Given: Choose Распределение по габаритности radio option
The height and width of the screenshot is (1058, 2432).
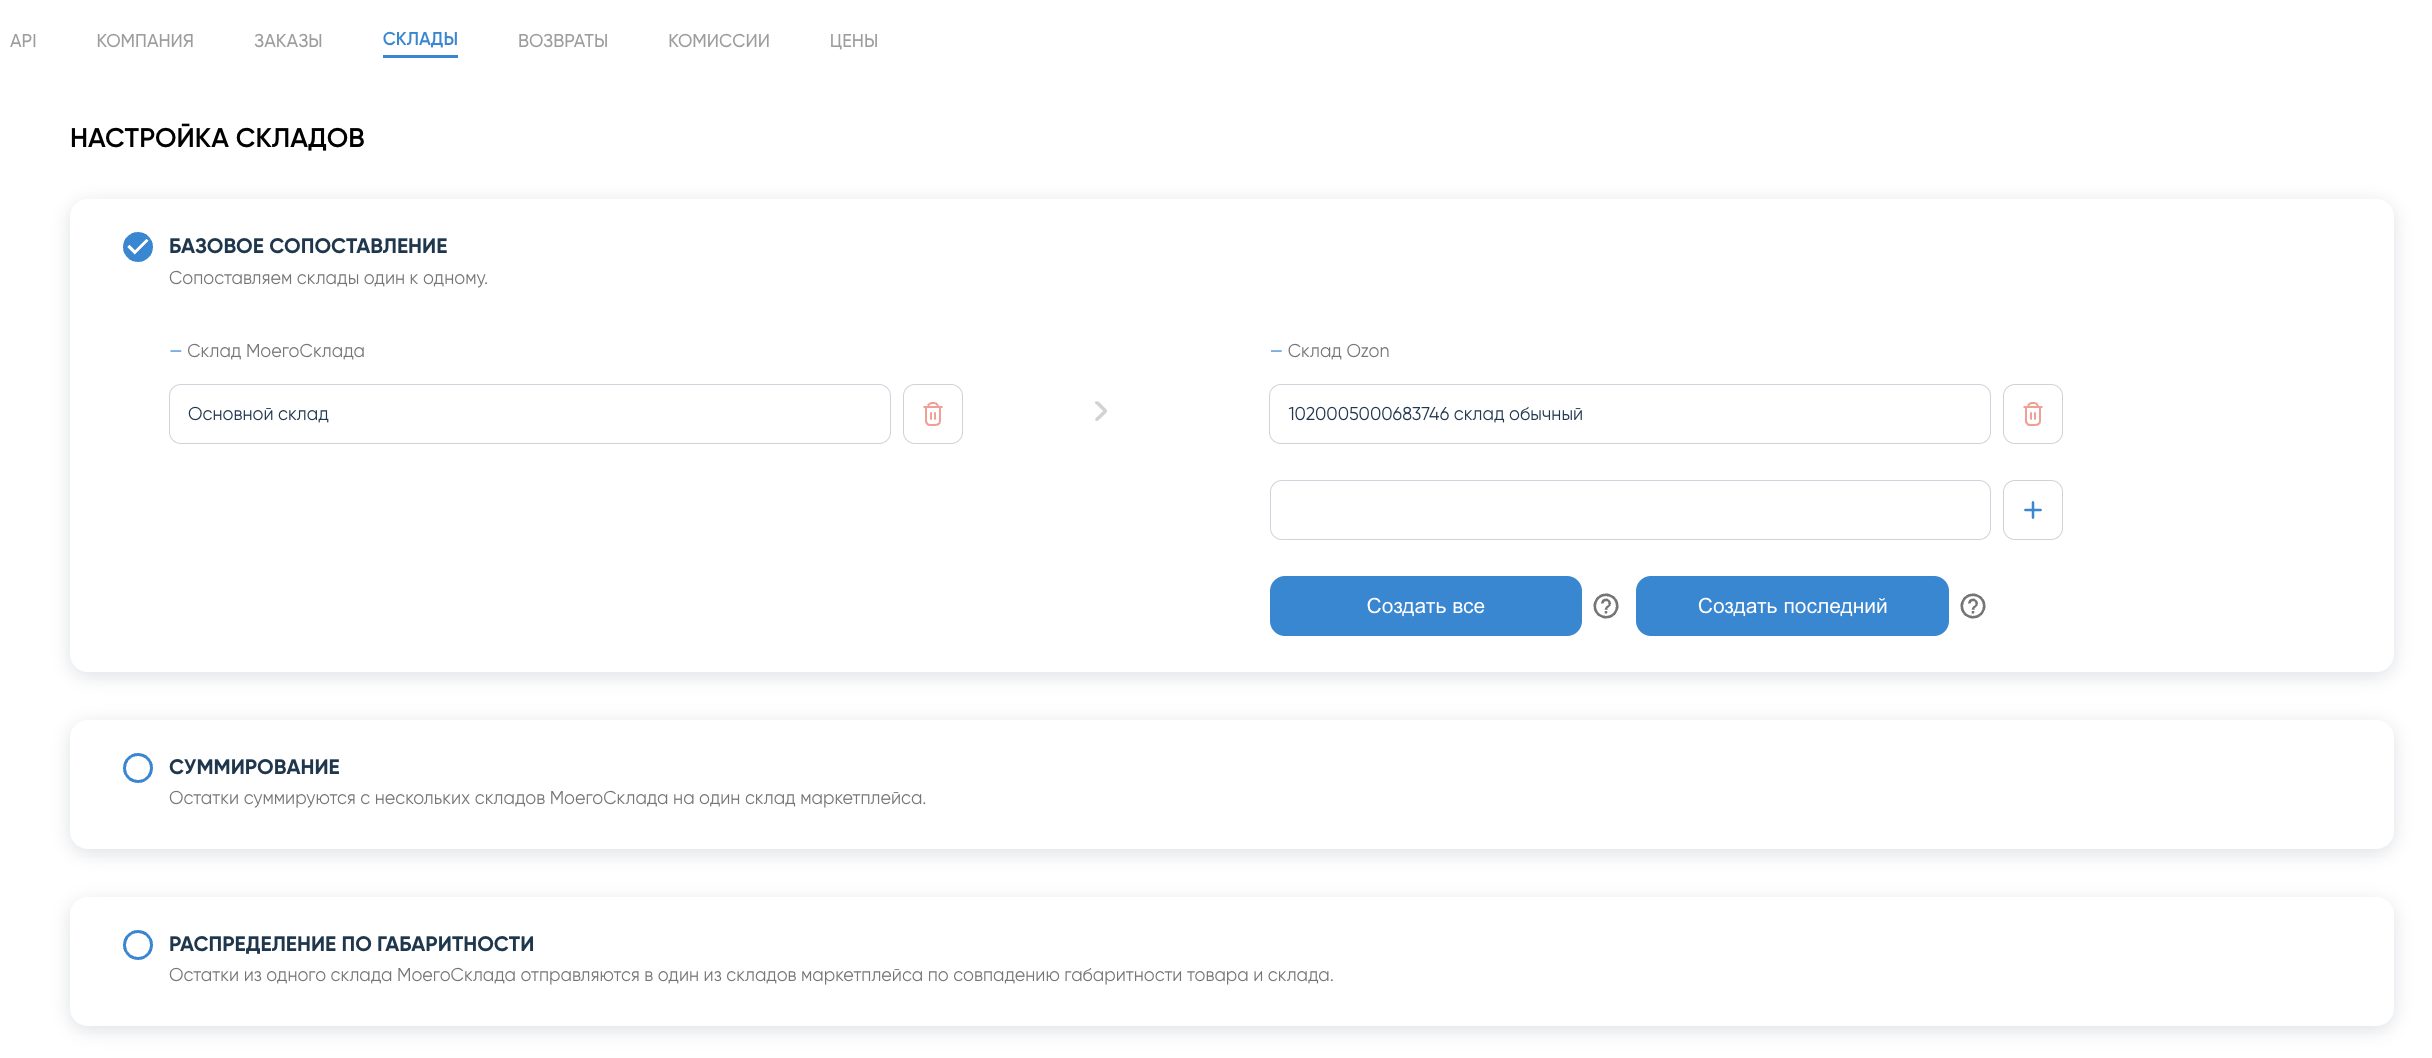Looking at the screenshot, I should [138, 945].
